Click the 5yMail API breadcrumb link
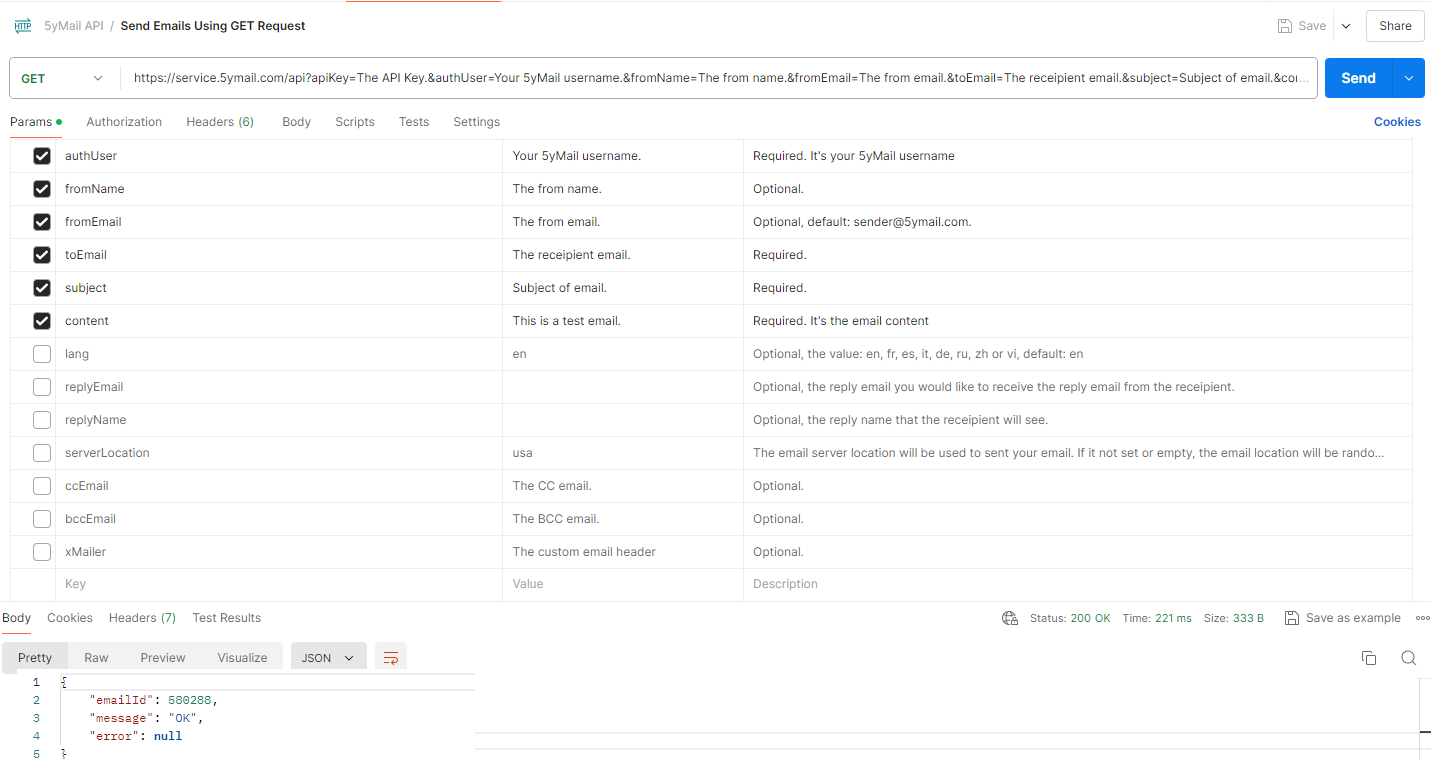 pos(74,26)
